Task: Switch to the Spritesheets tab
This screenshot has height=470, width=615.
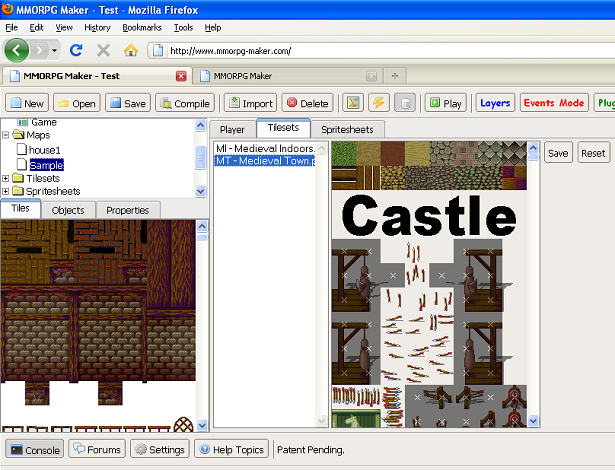Action: pyautogui.click(x=347, y=129)
